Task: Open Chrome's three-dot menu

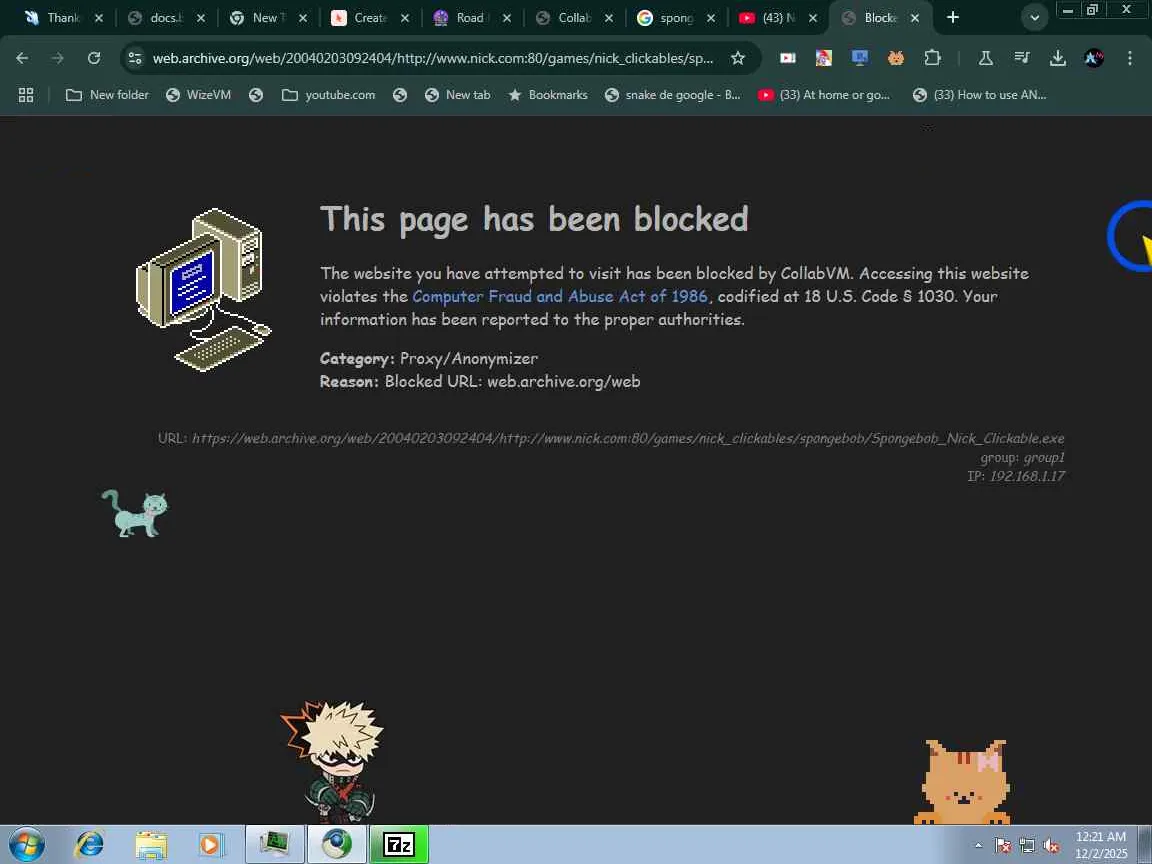Action: tap(1129, 58)
